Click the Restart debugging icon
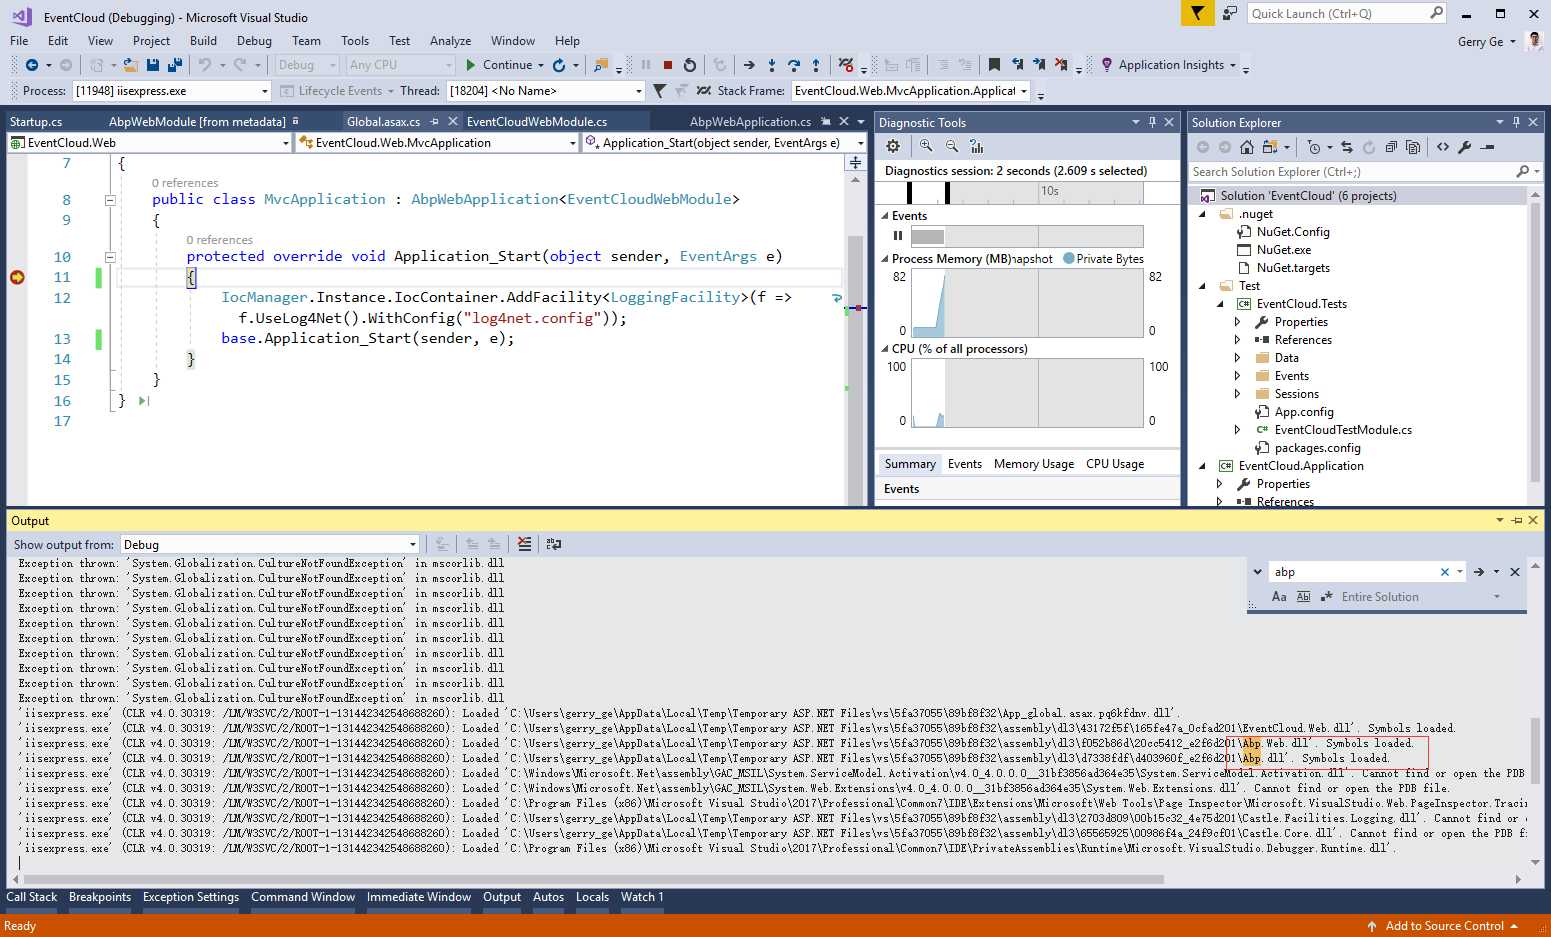The height and width of the screenshot is (937, 1551). click(x=690, y=65)
